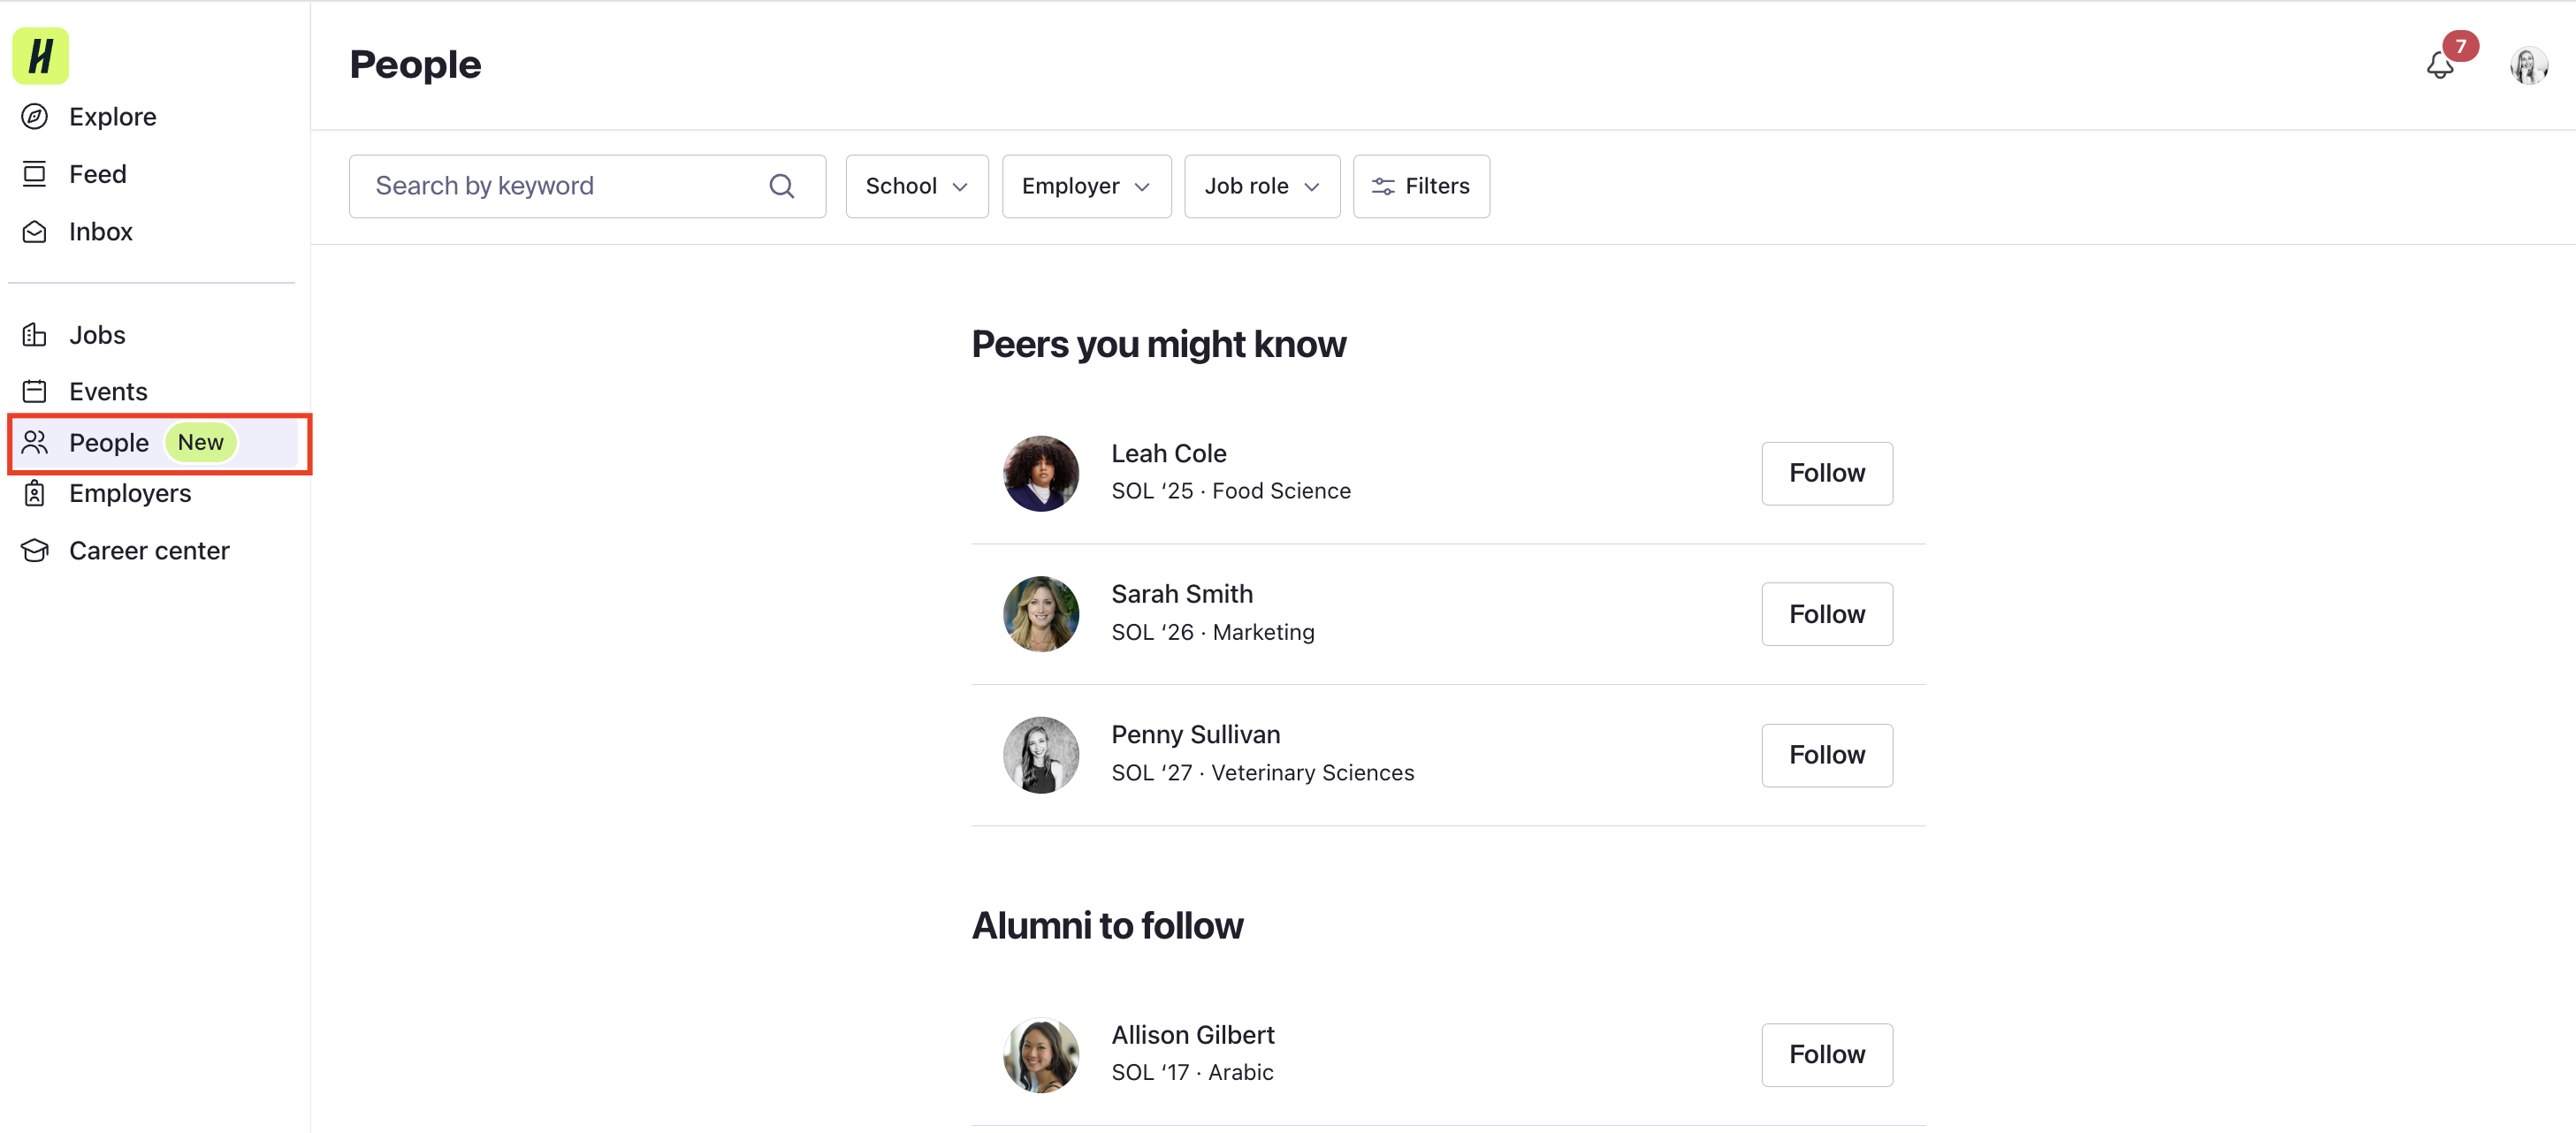Click the Handshake logo icon
2576x1133 pixels.
pos(40,56)
